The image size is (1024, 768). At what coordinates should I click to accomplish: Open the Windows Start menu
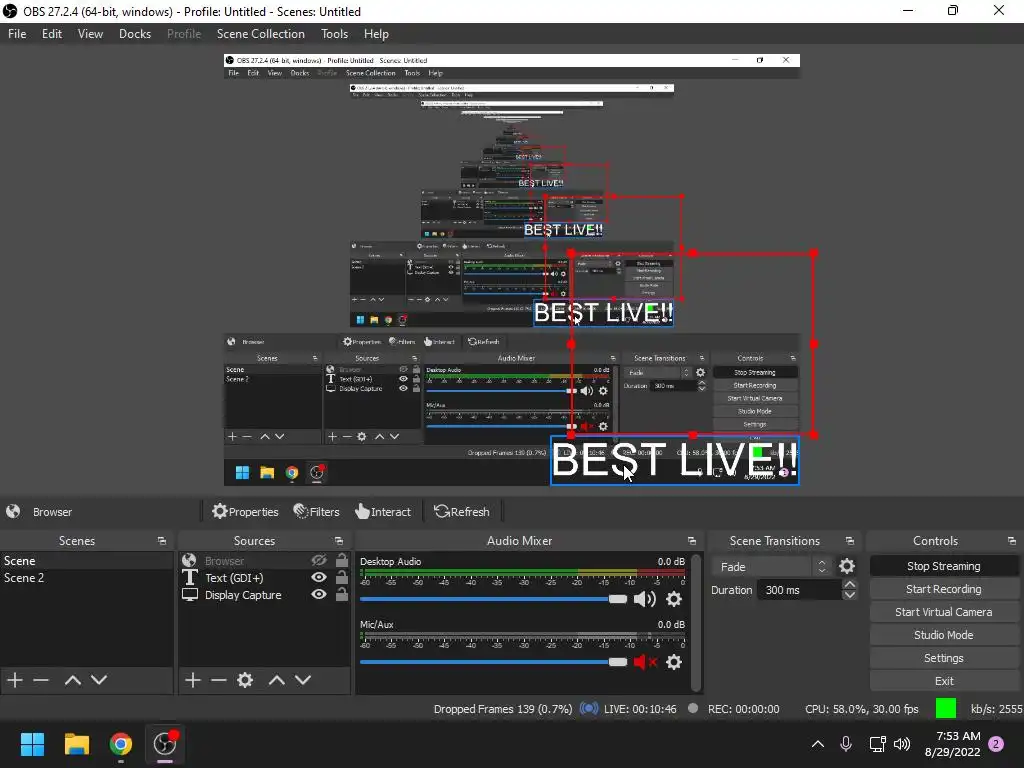[x=32, y=744]
